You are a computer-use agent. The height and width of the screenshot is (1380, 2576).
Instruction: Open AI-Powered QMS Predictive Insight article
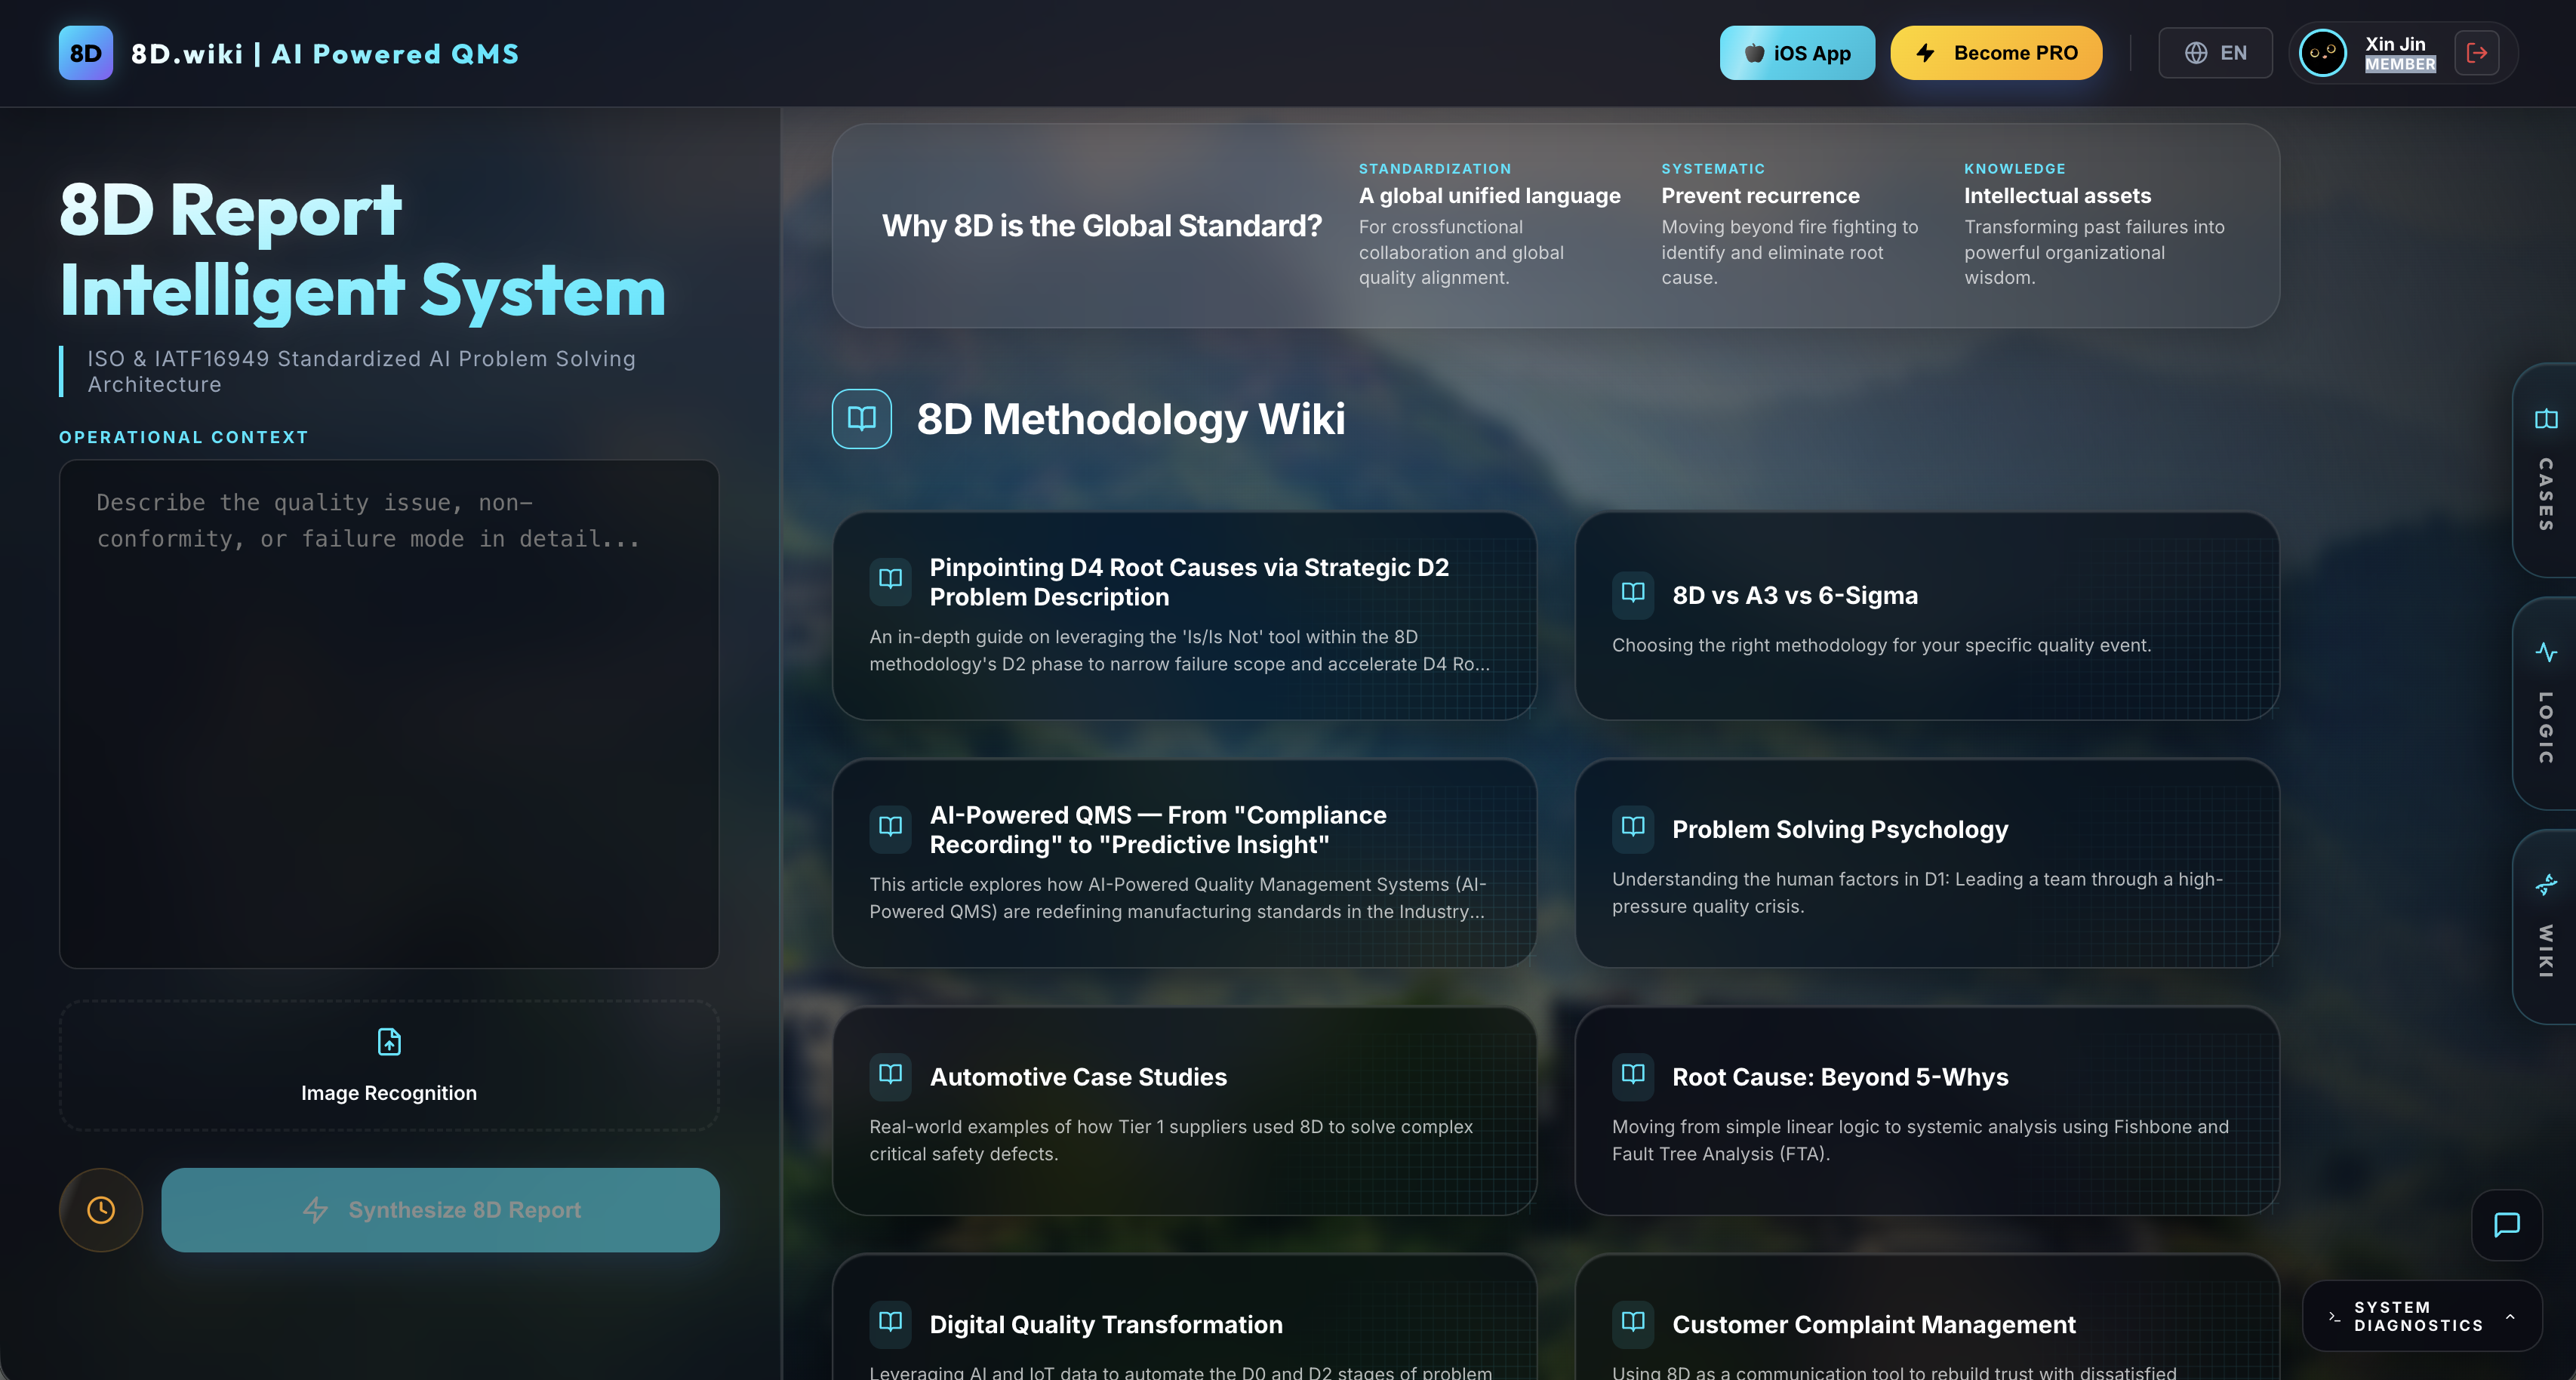coord(1184,863)
